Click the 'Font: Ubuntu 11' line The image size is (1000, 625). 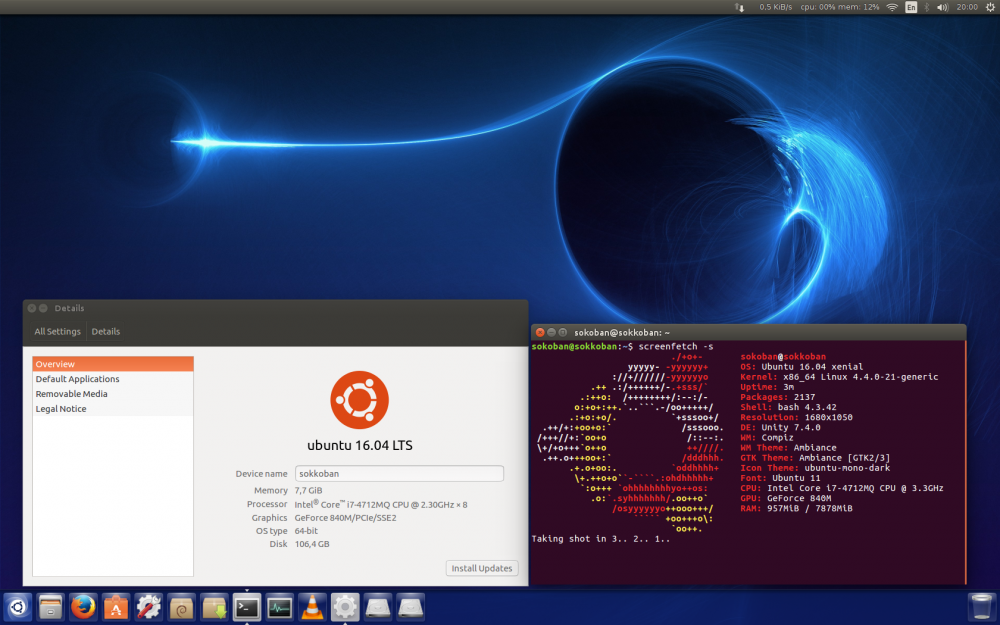click(780, 478)
